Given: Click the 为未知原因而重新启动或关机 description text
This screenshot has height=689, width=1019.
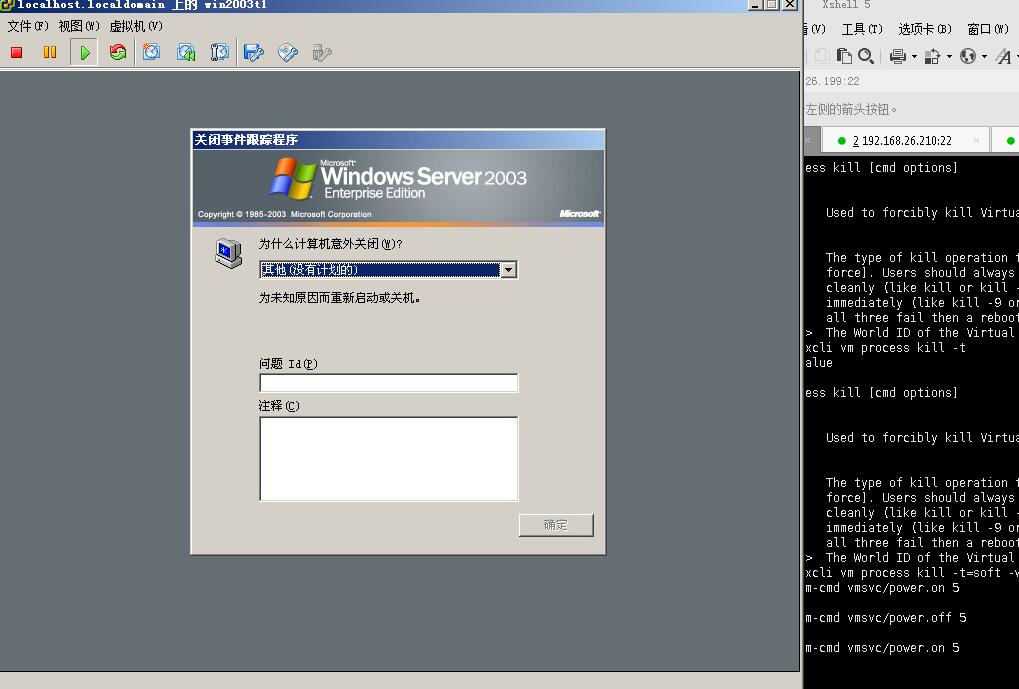Looking at the screenshot, I should pos(340,298).
